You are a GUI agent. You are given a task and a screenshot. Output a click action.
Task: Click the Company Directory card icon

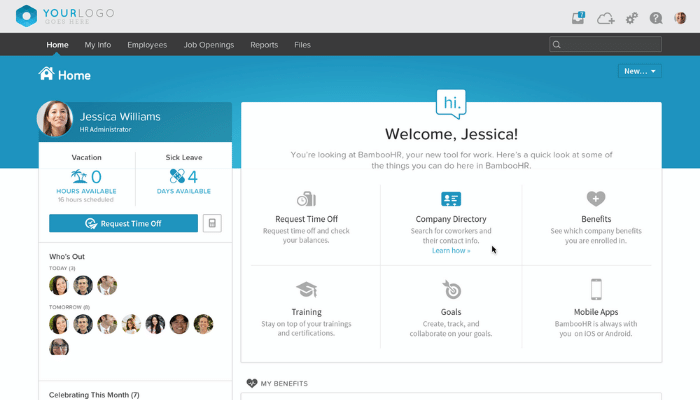451,199
